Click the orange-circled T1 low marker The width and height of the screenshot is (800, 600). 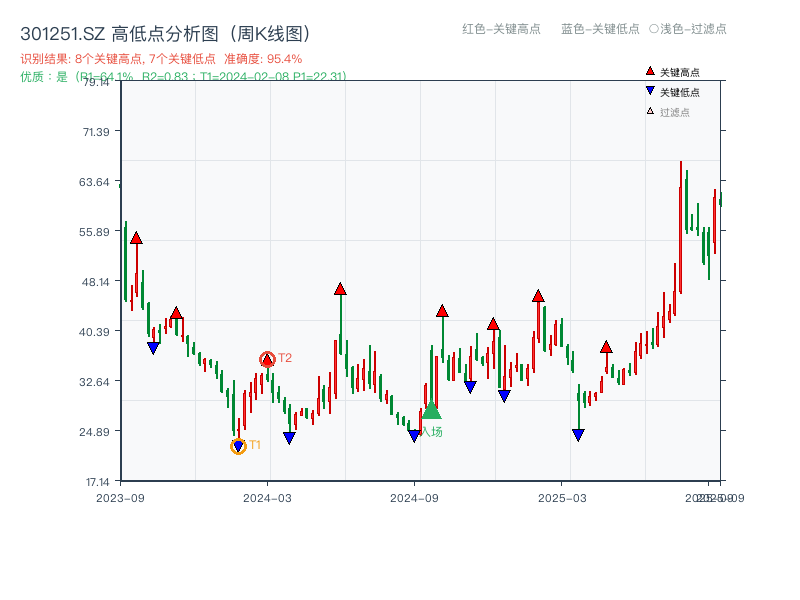coord(238,446)
